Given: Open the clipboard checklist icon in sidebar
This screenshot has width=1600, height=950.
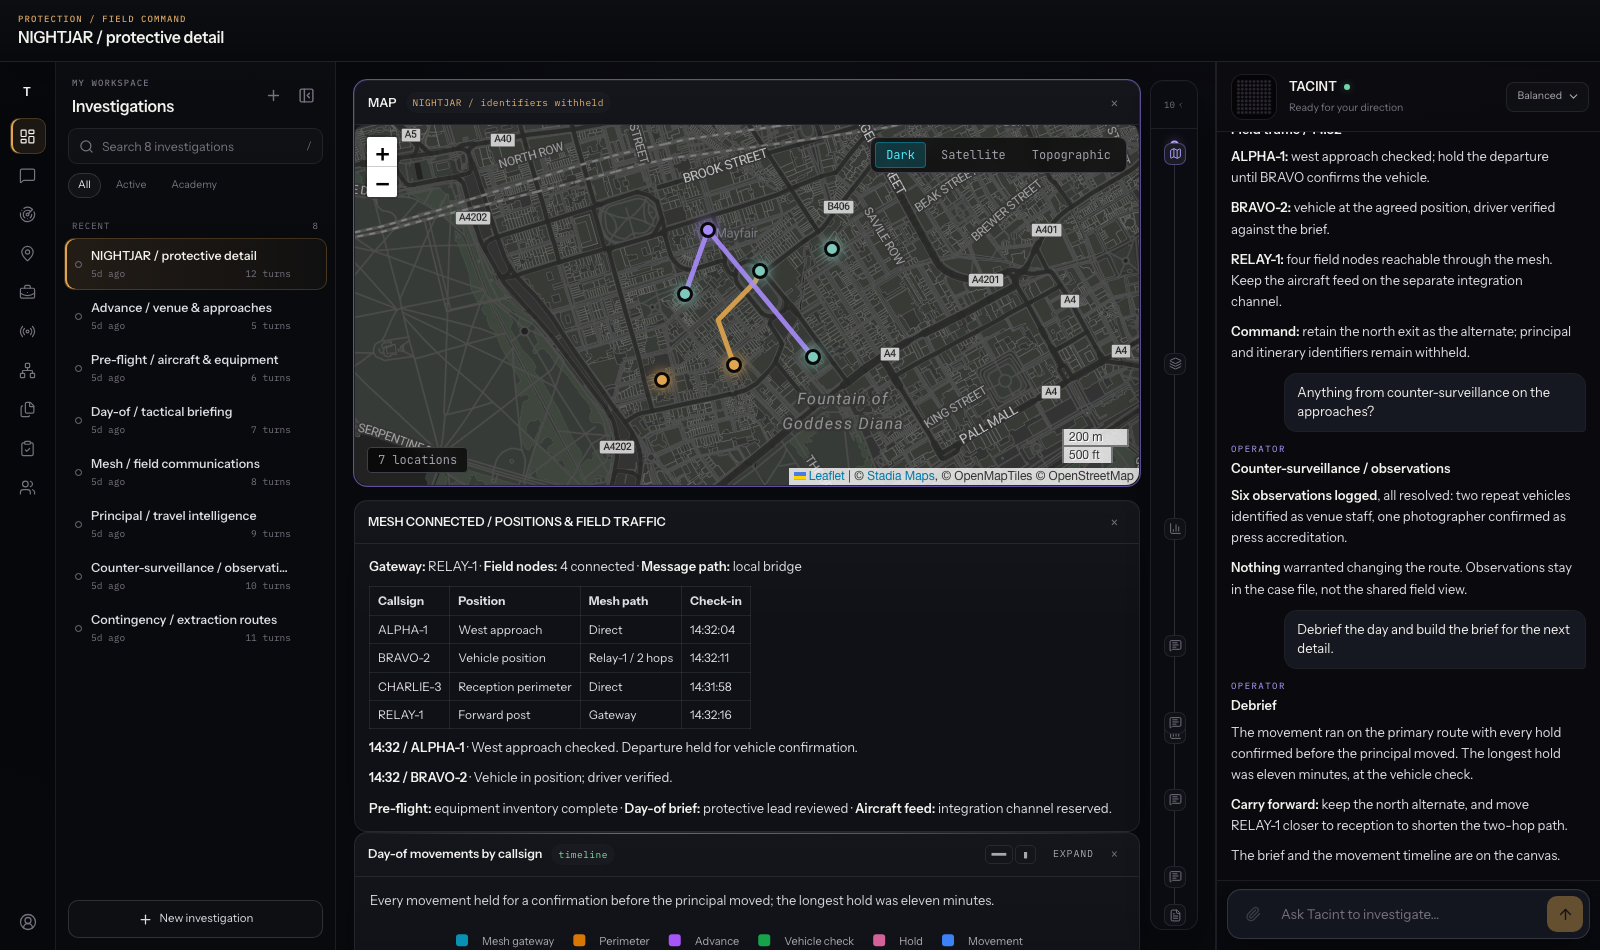Looking at the screenshot, I should (x=28, y=449).
